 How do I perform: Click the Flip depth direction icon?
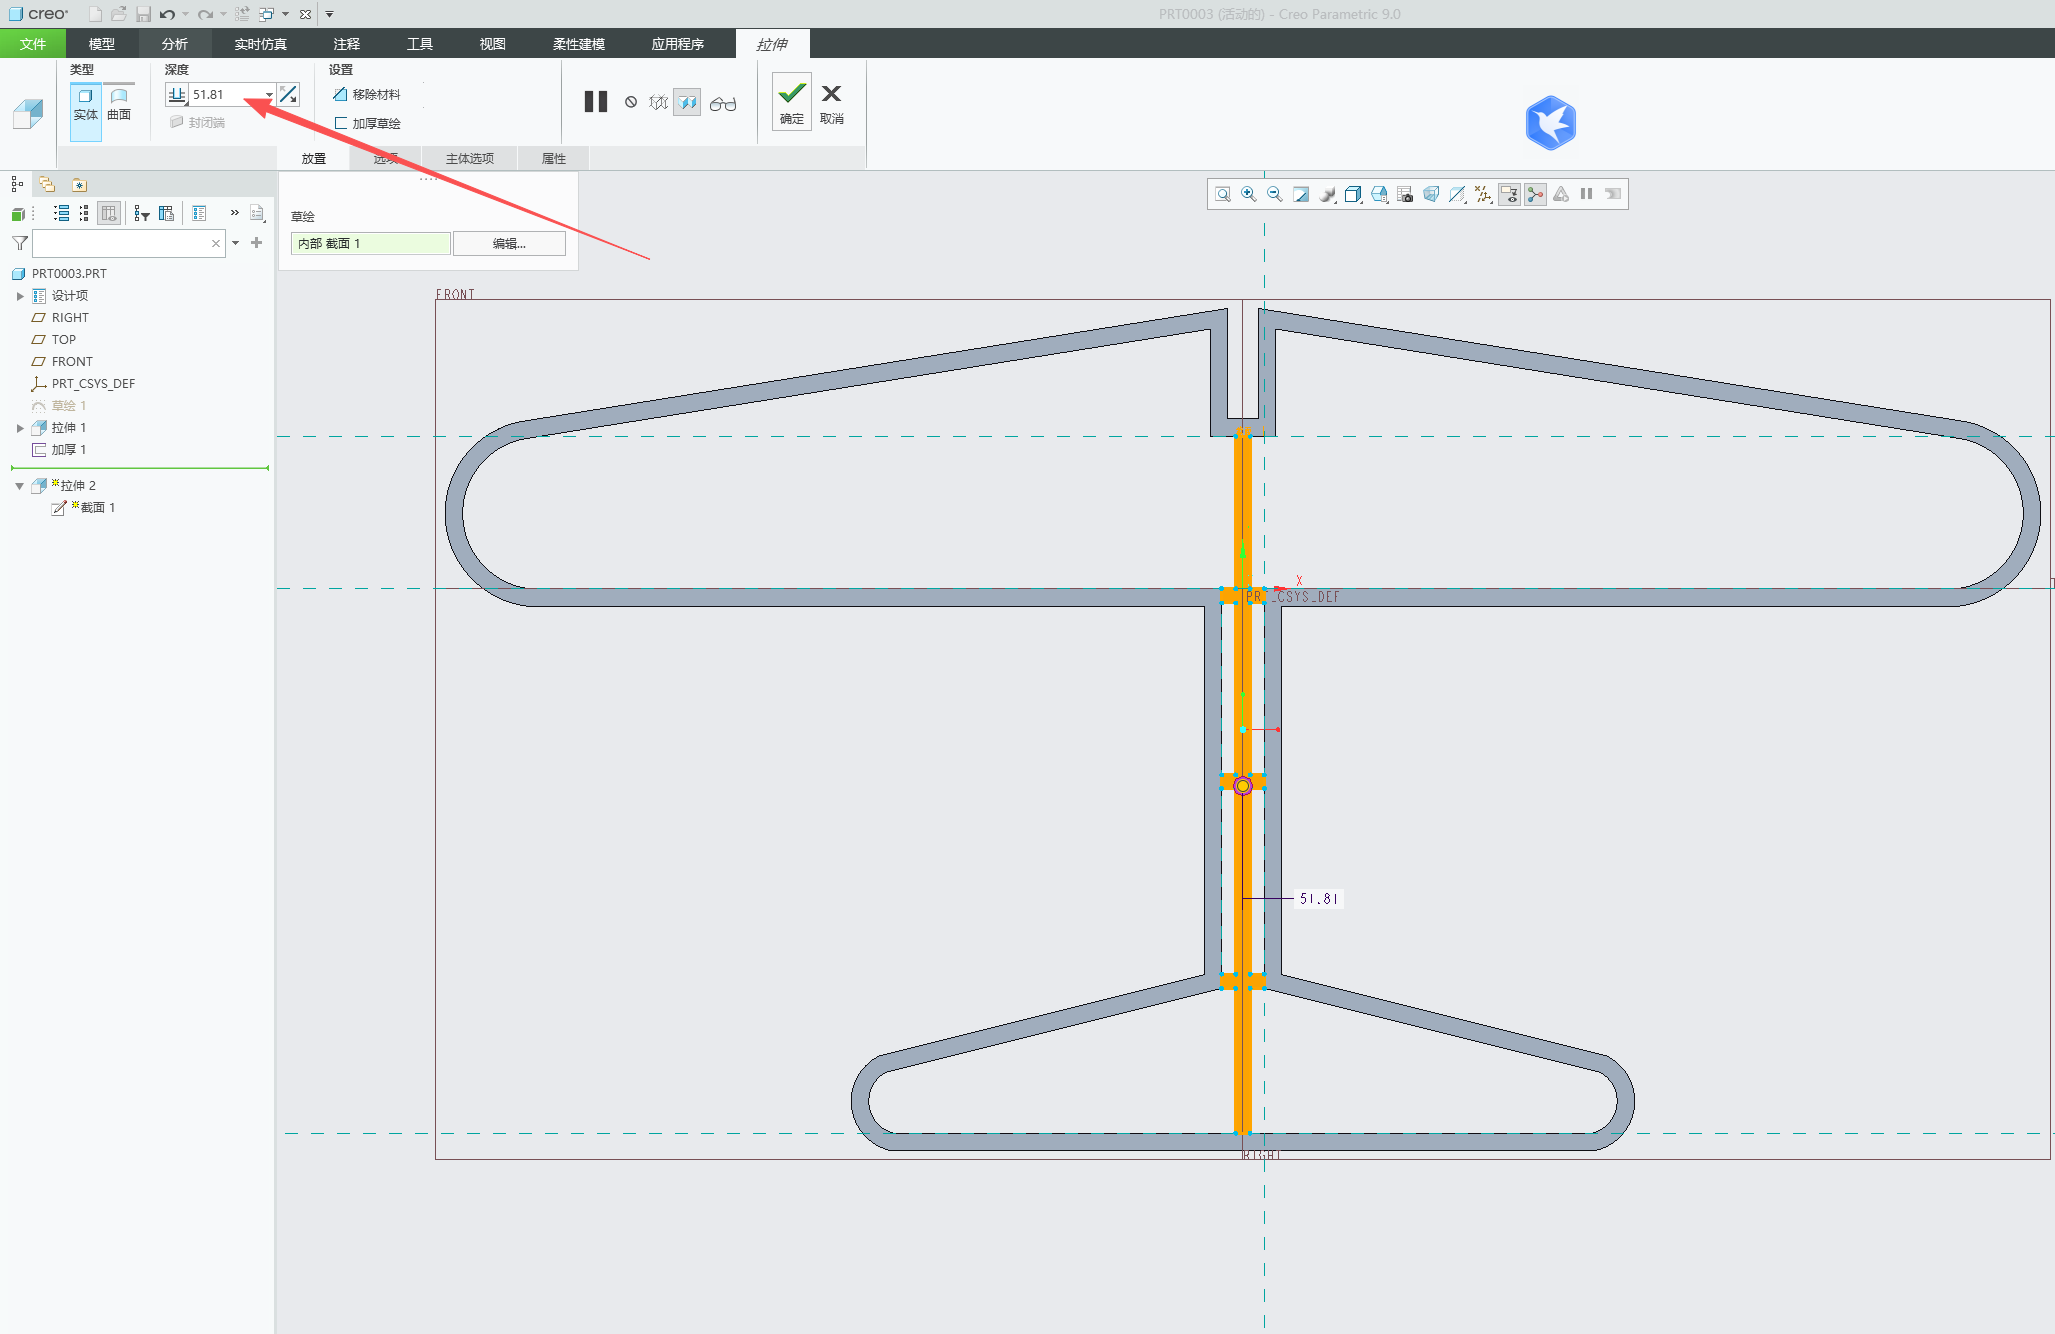pyautogui.click(x=288, y=94)
